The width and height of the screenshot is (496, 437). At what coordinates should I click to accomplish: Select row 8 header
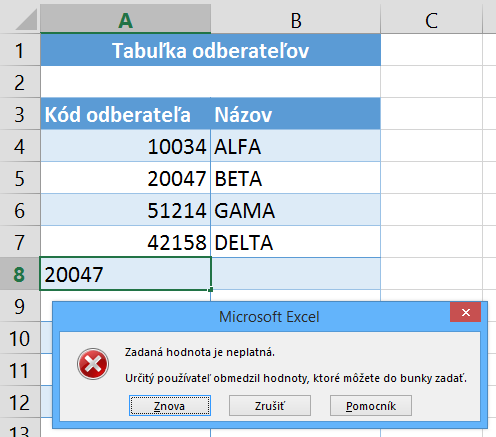tap(20, 274)
